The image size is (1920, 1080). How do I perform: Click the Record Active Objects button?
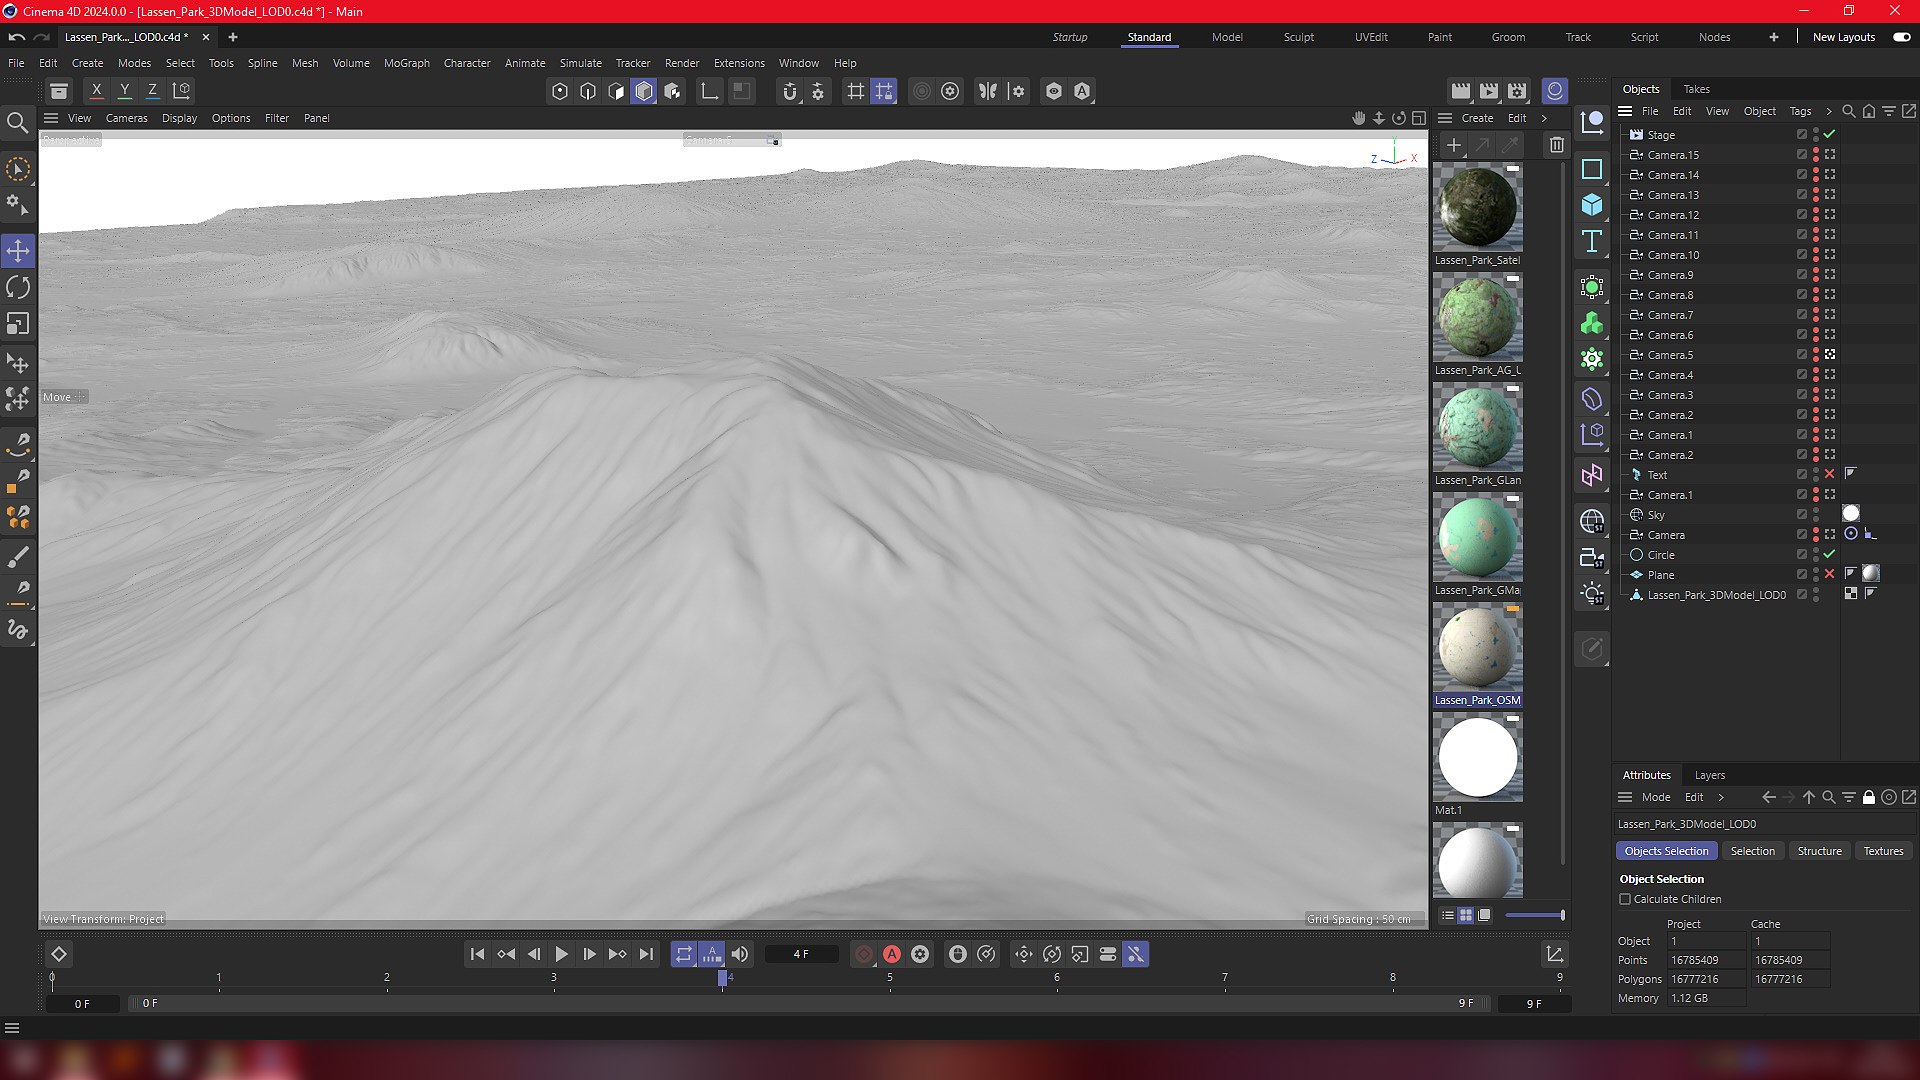pyautogui.click(x=864, y=955)
